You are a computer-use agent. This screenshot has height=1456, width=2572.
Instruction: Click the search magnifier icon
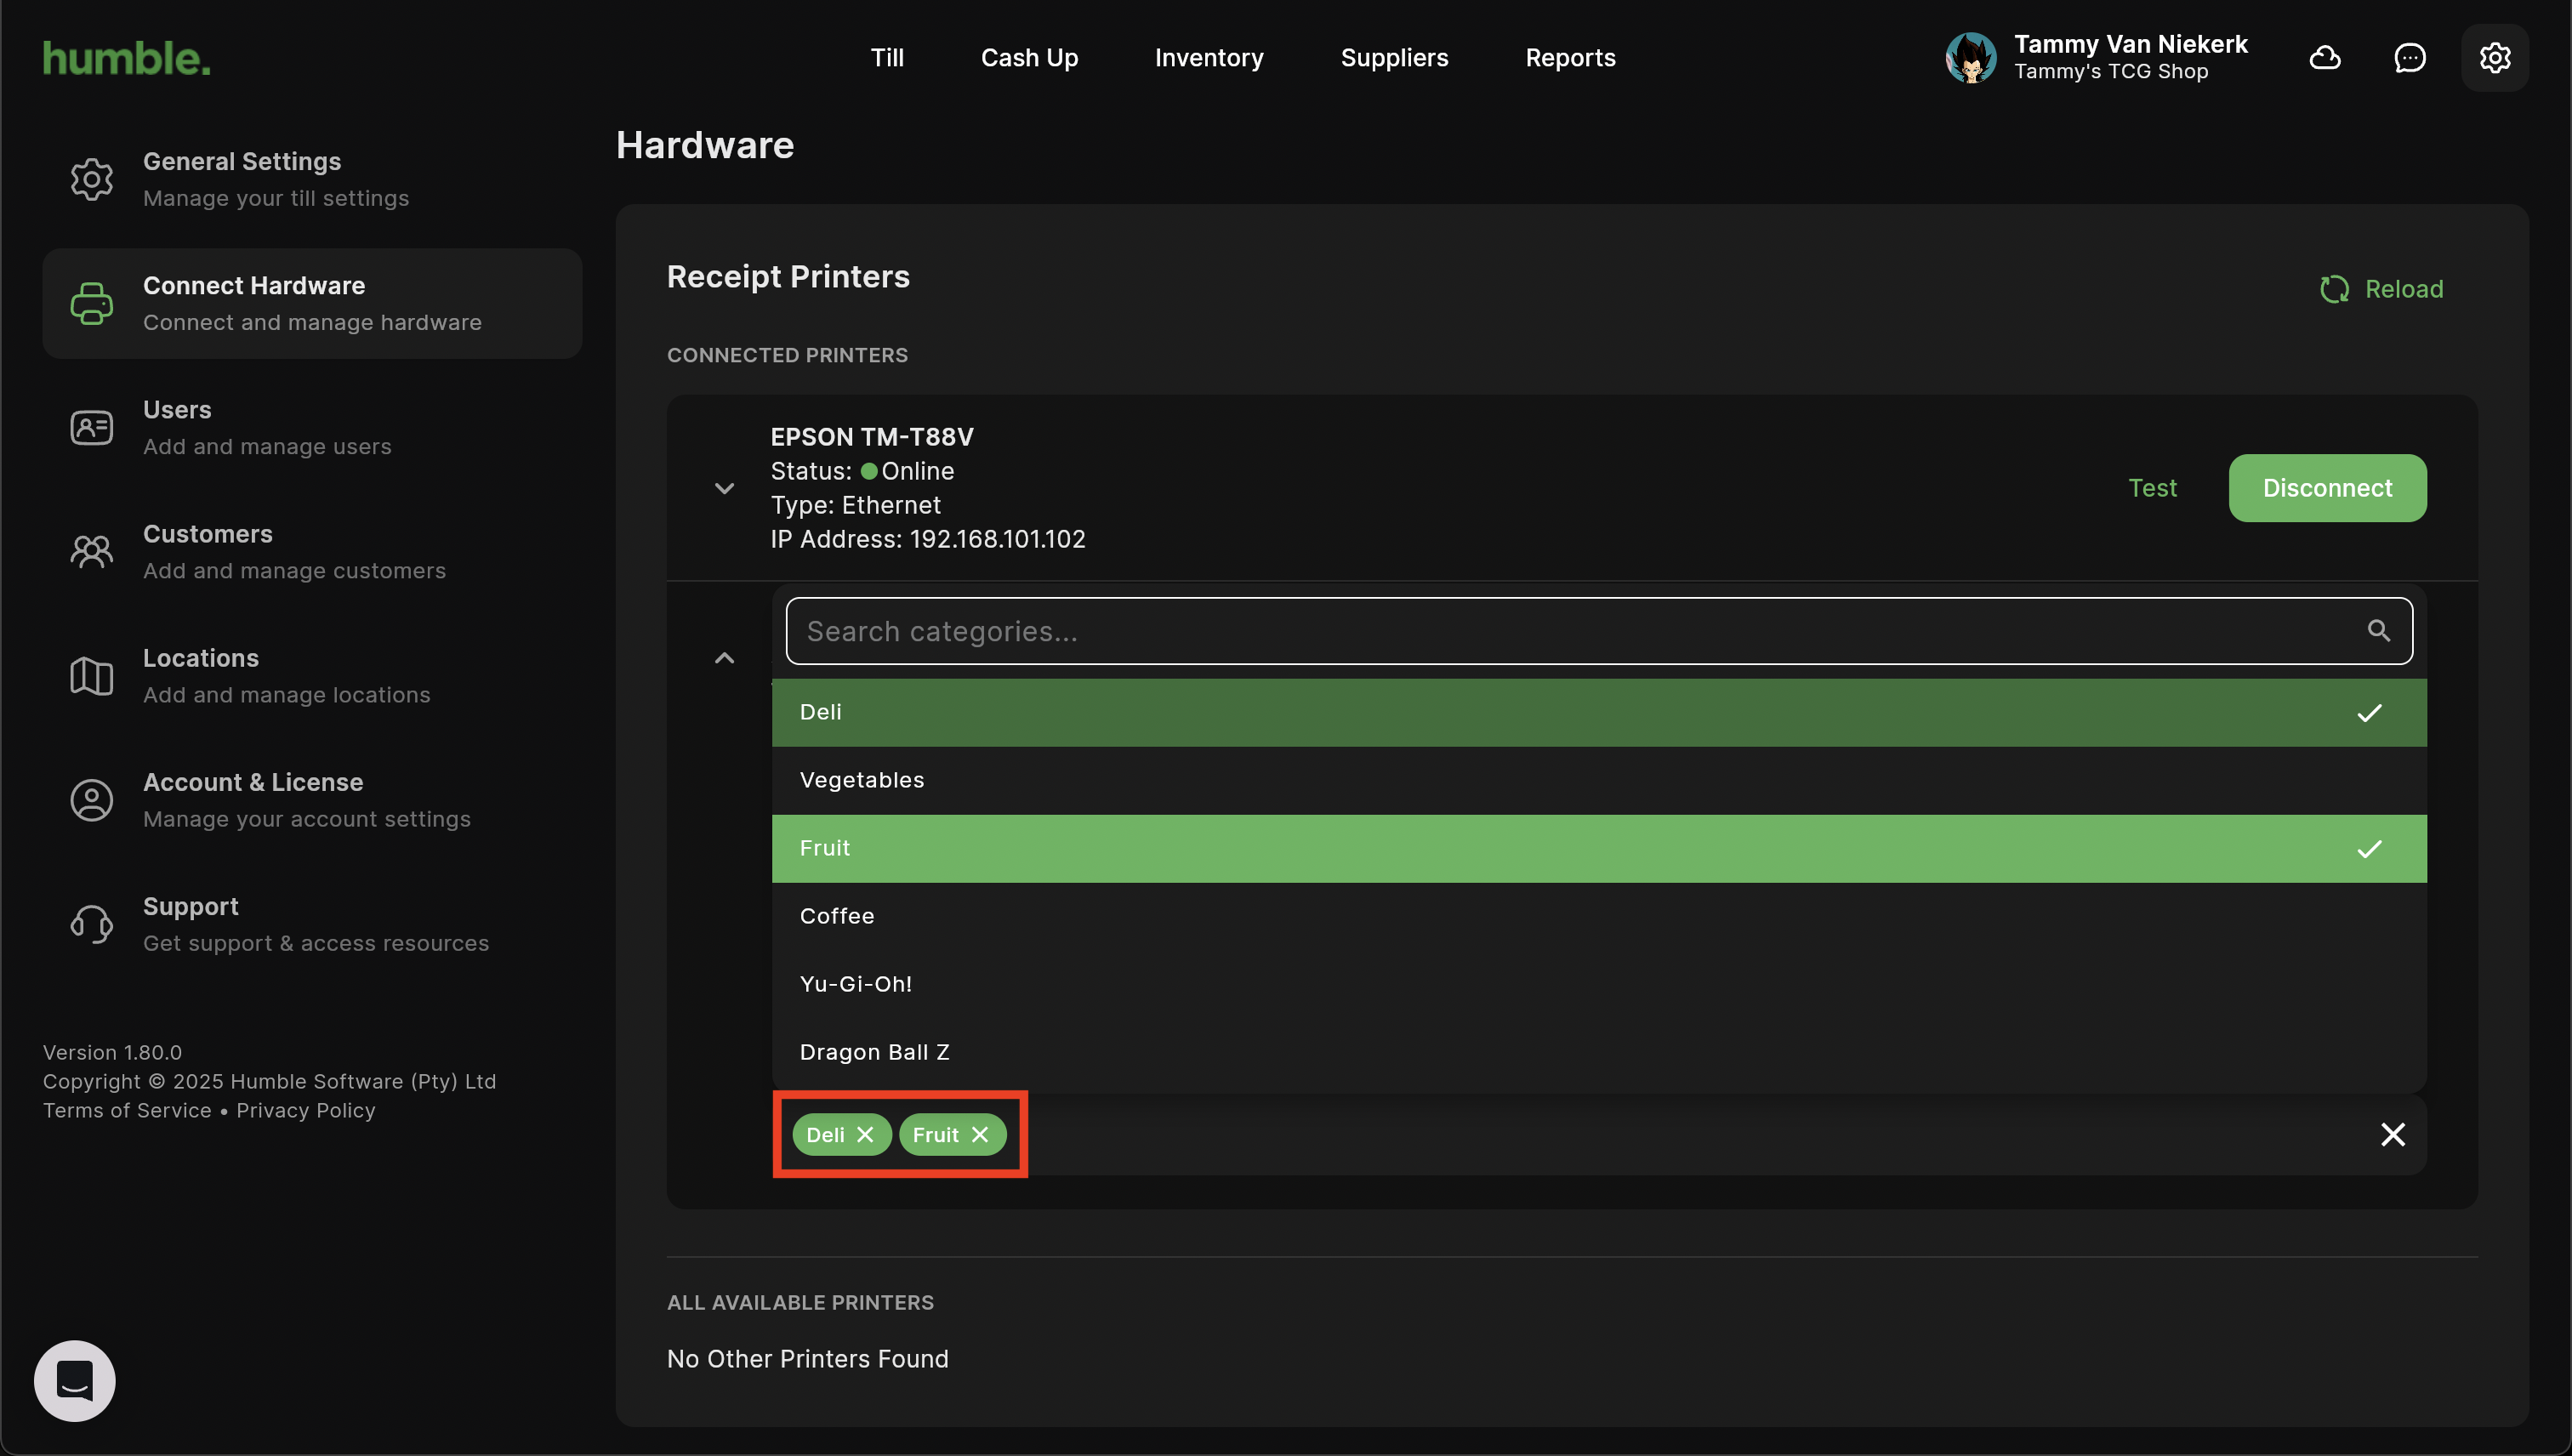(2379, 631)
